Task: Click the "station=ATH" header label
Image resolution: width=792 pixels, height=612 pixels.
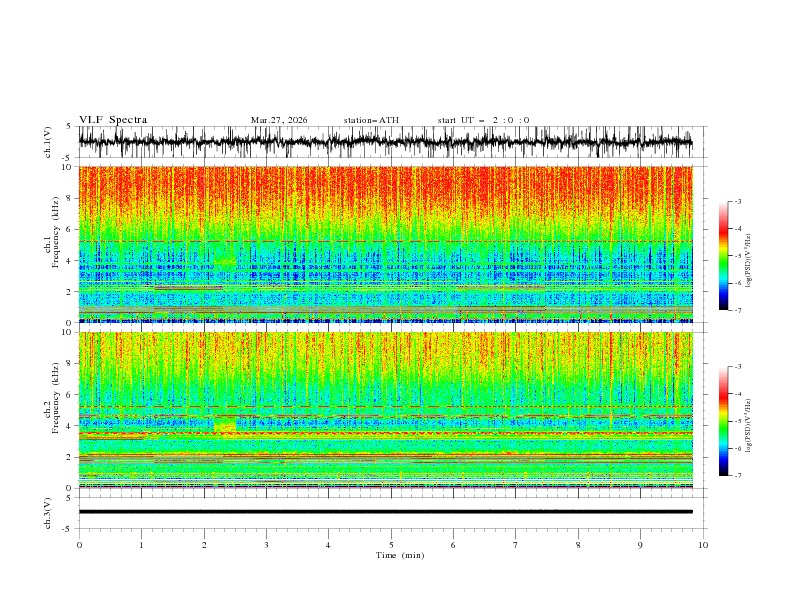Action: [371, 120]
